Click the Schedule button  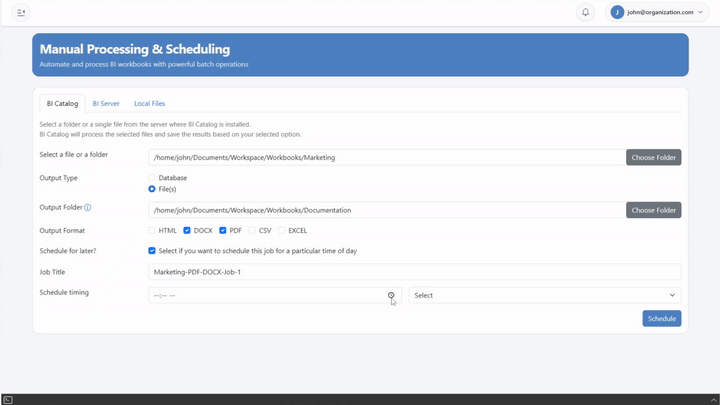click(662, 319)
